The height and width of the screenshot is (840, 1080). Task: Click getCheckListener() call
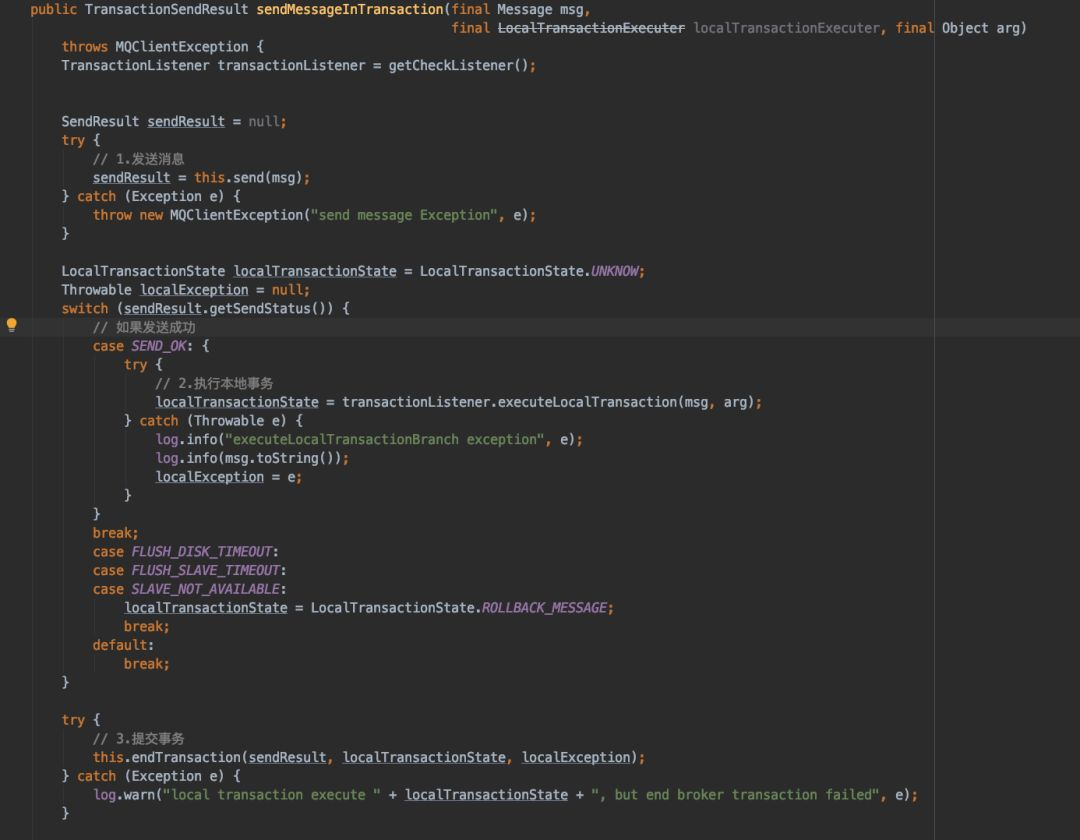(x=458, y=65)
